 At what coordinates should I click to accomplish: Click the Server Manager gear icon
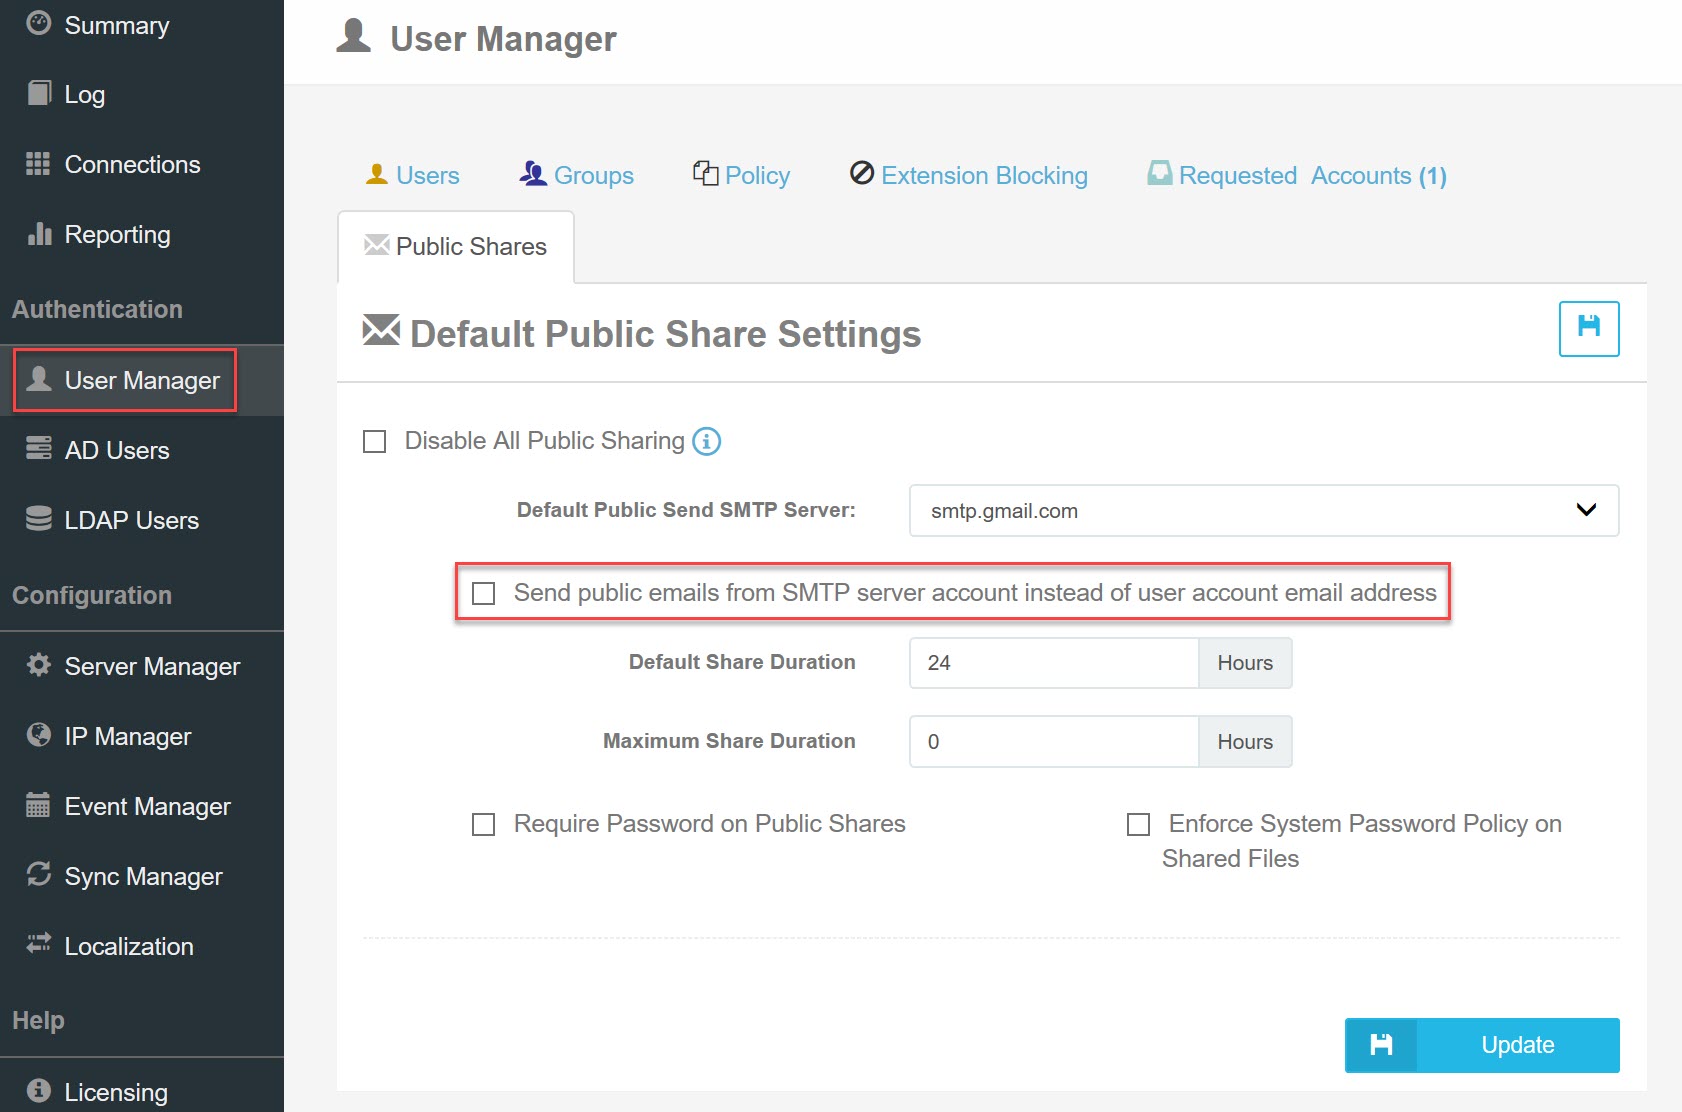(x=39, y=664)
